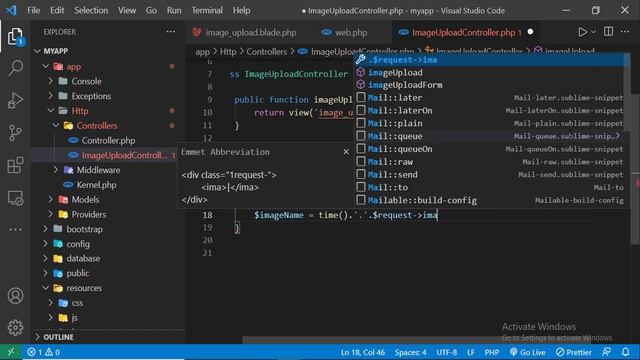Click the Go Live status bar button
This screenshot has width=640, height=360.
(528, 352)
